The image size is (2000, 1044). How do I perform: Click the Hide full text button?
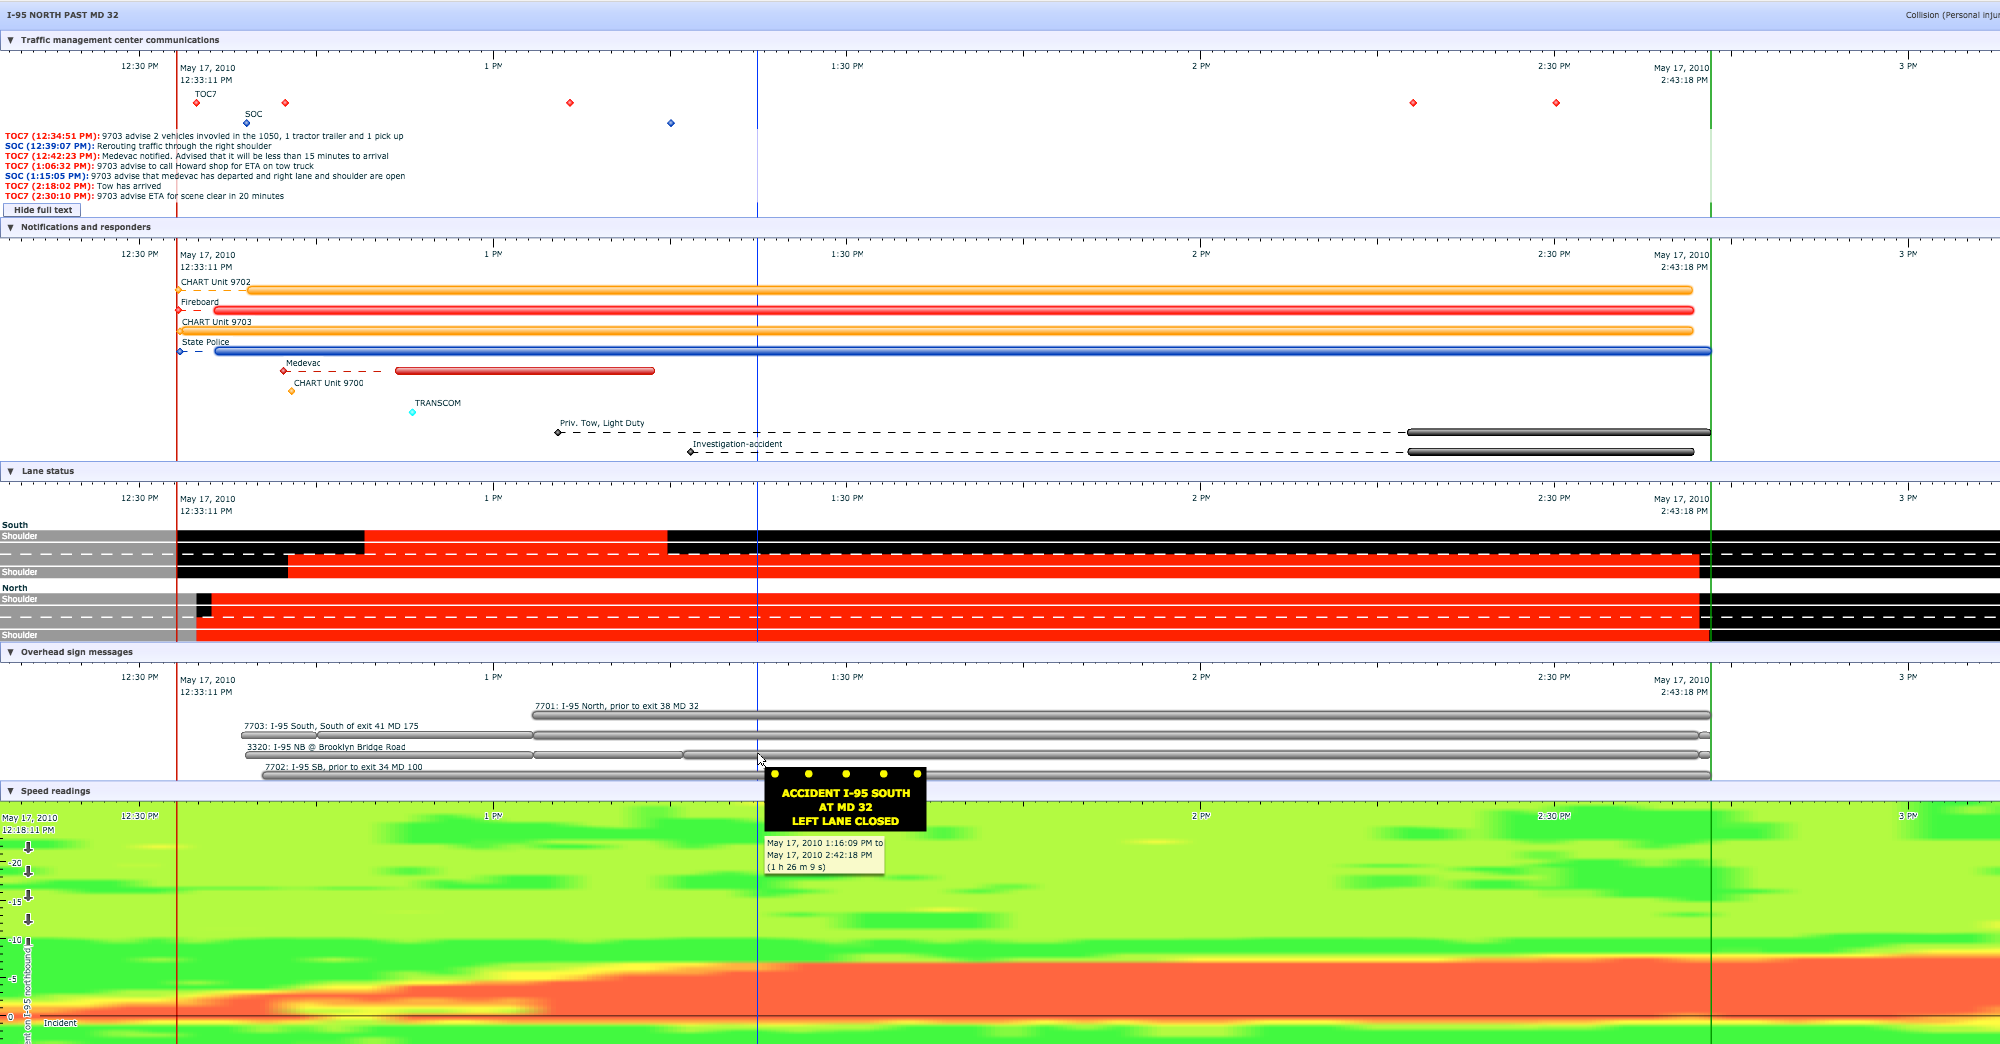[41, 210]
